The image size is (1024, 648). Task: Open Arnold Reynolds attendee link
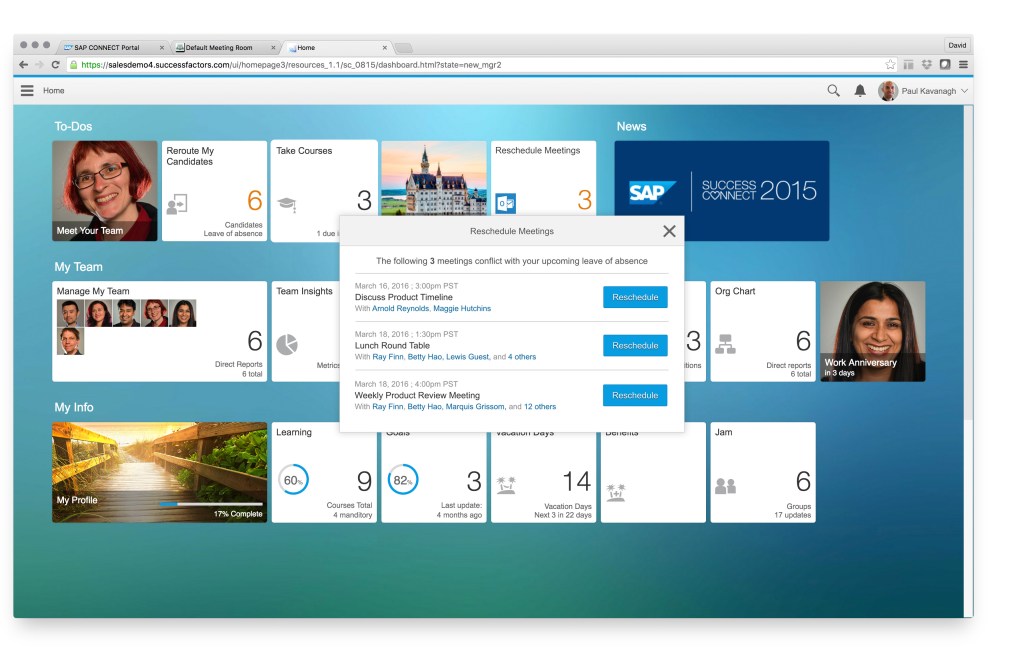tap(400, 309)
